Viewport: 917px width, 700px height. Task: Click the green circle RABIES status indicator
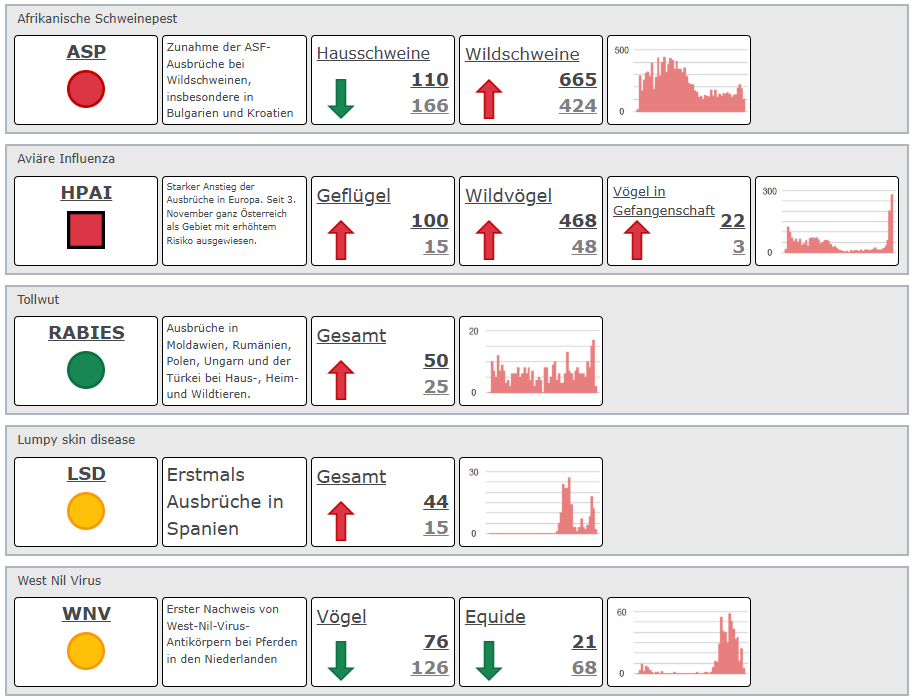pos(86,370)
